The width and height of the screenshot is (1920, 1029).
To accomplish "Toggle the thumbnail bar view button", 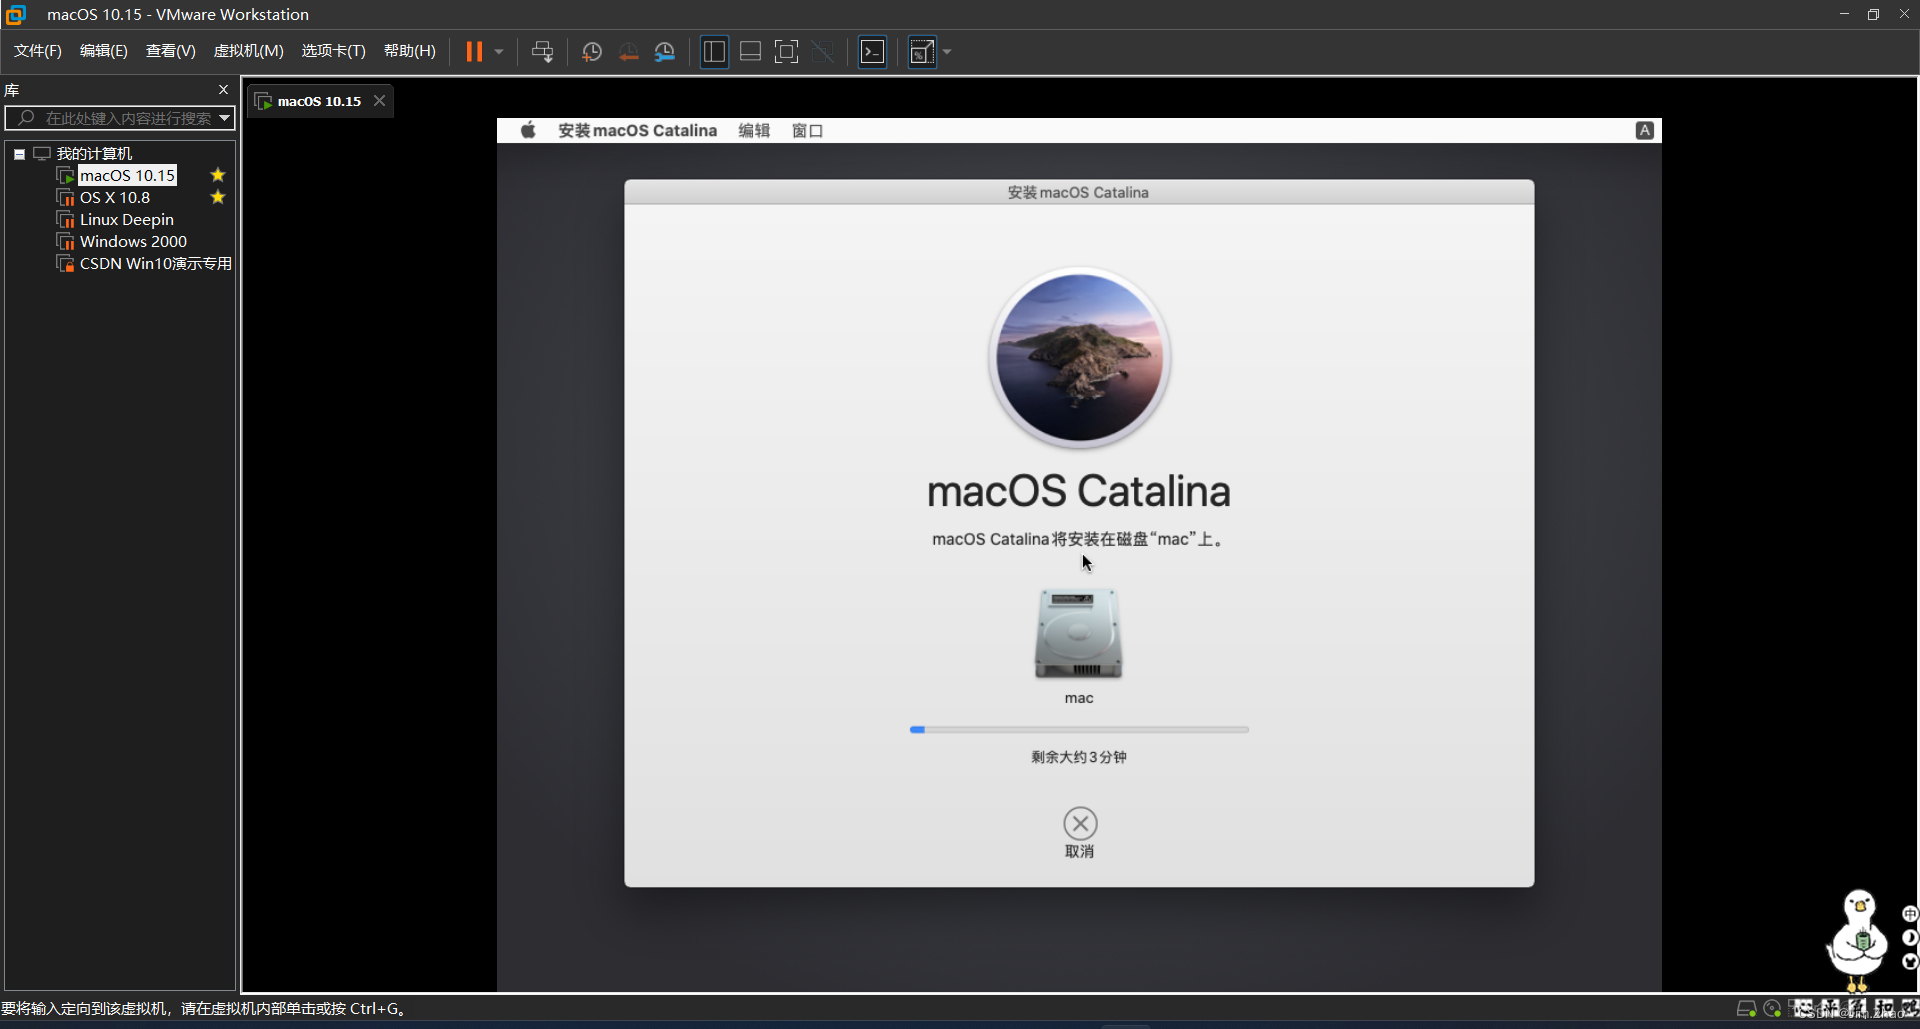I will click(x=750, y=51).
